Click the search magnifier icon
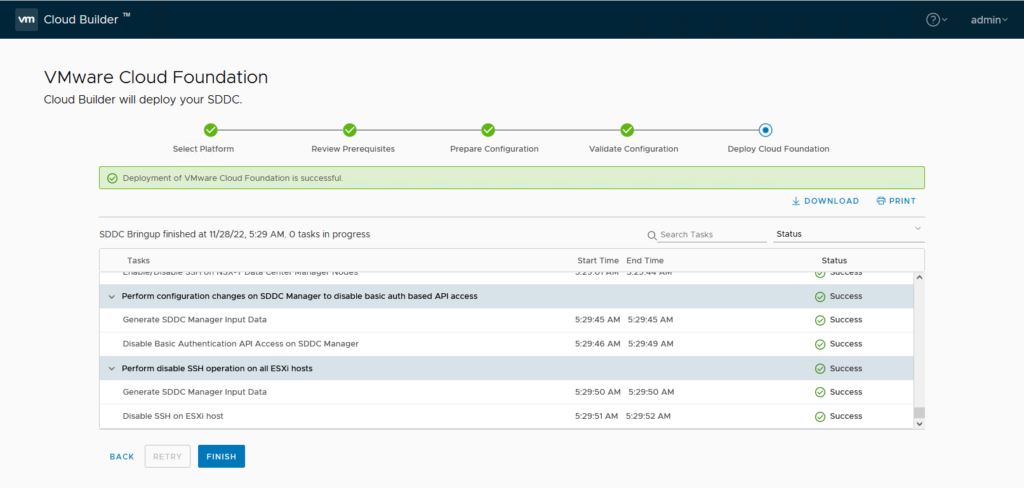This screenshot has height=488, width=1024. point(652,235)
